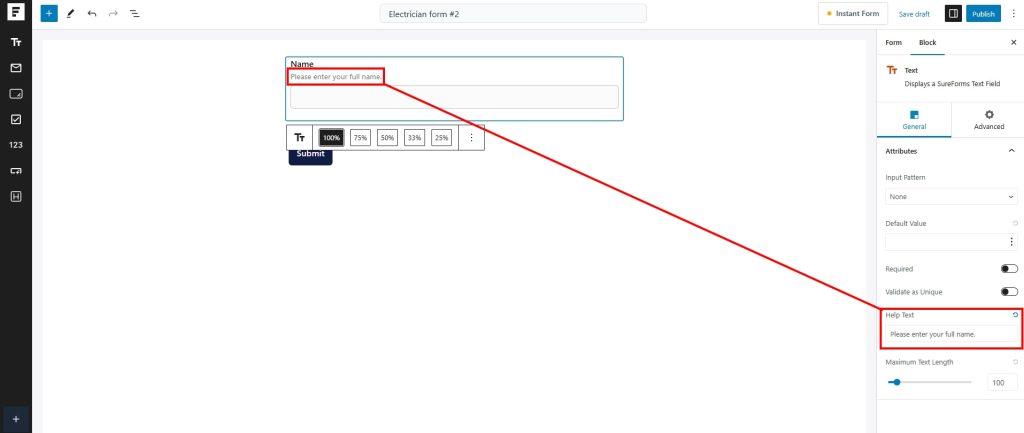The image size is (1024, 433).
Task: Click the Help Text input field
Action: click(x=951, y=334)
